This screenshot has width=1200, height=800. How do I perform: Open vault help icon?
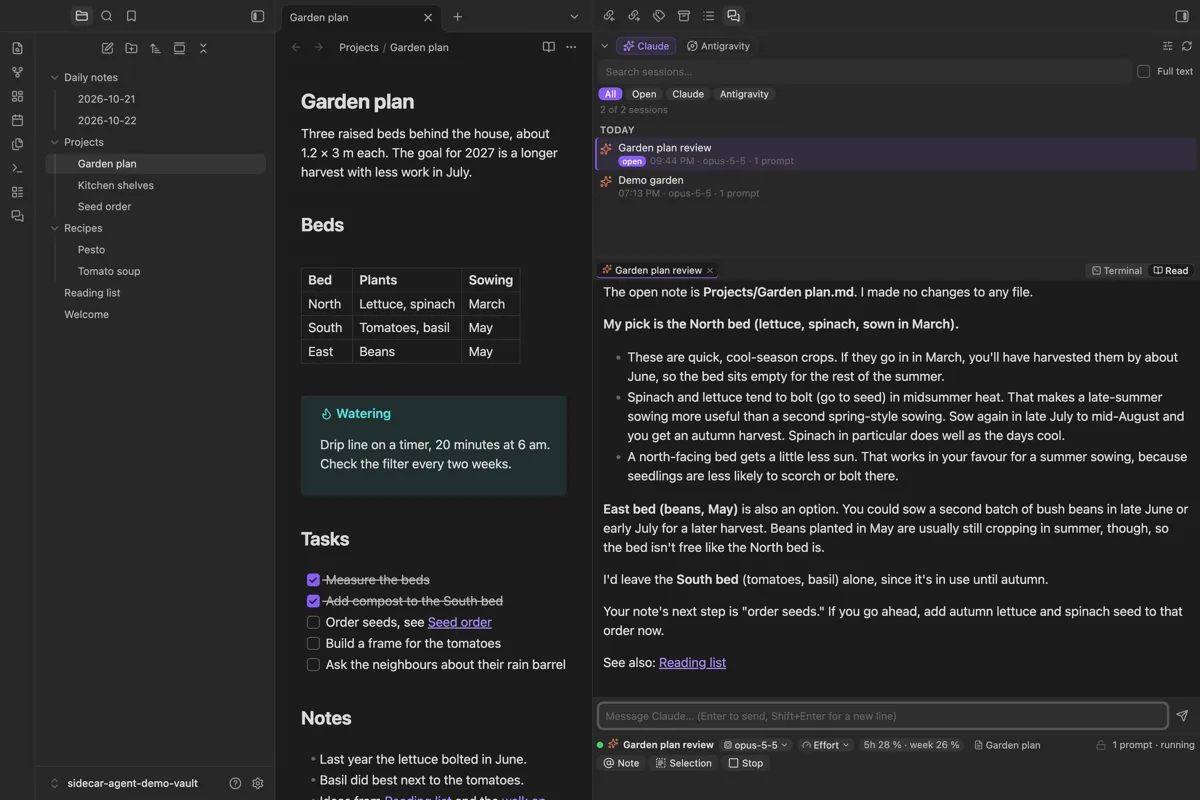point(235,783)
